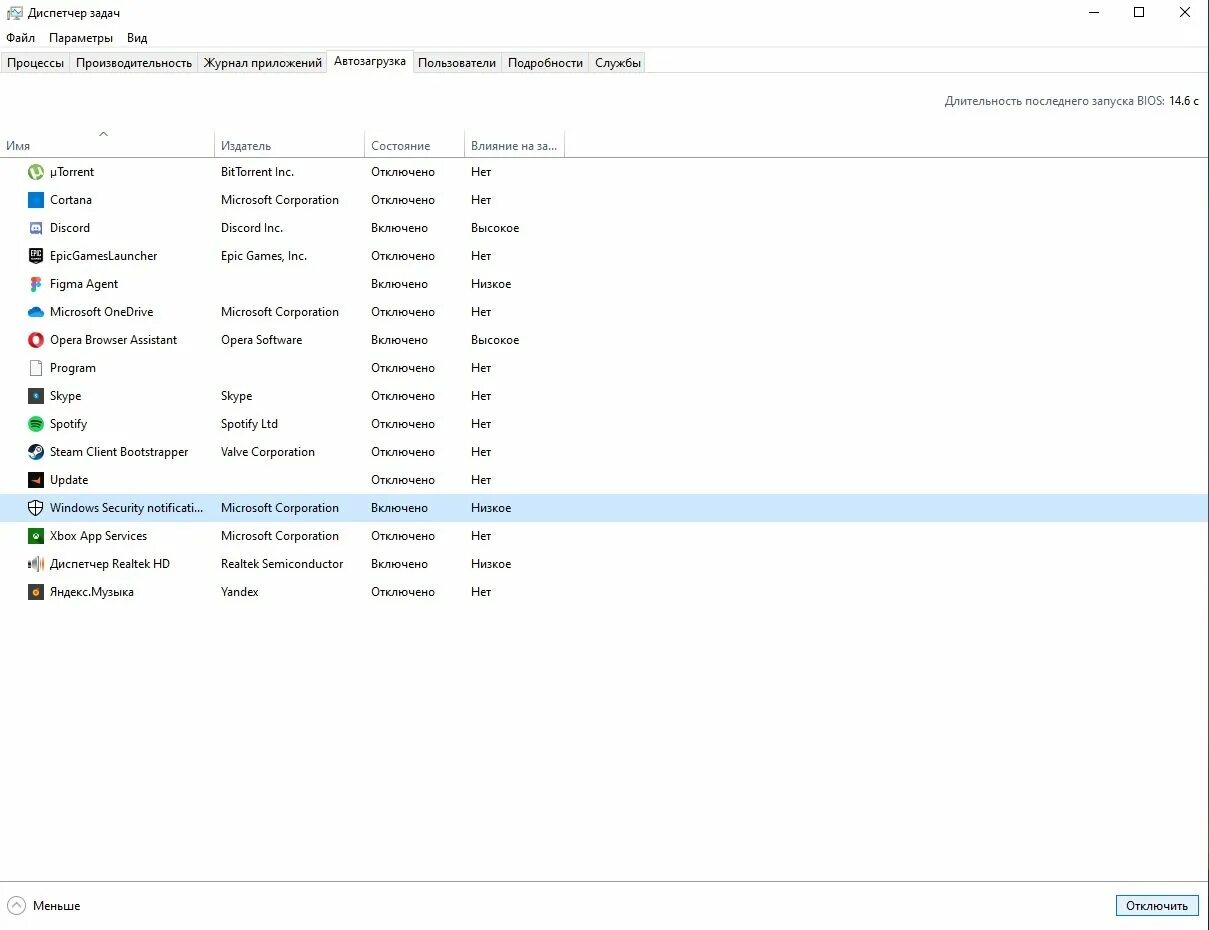Select the Discord entry name
Image resolution: width=1209 pixels, height=930 pixels.
pos(70,228)
